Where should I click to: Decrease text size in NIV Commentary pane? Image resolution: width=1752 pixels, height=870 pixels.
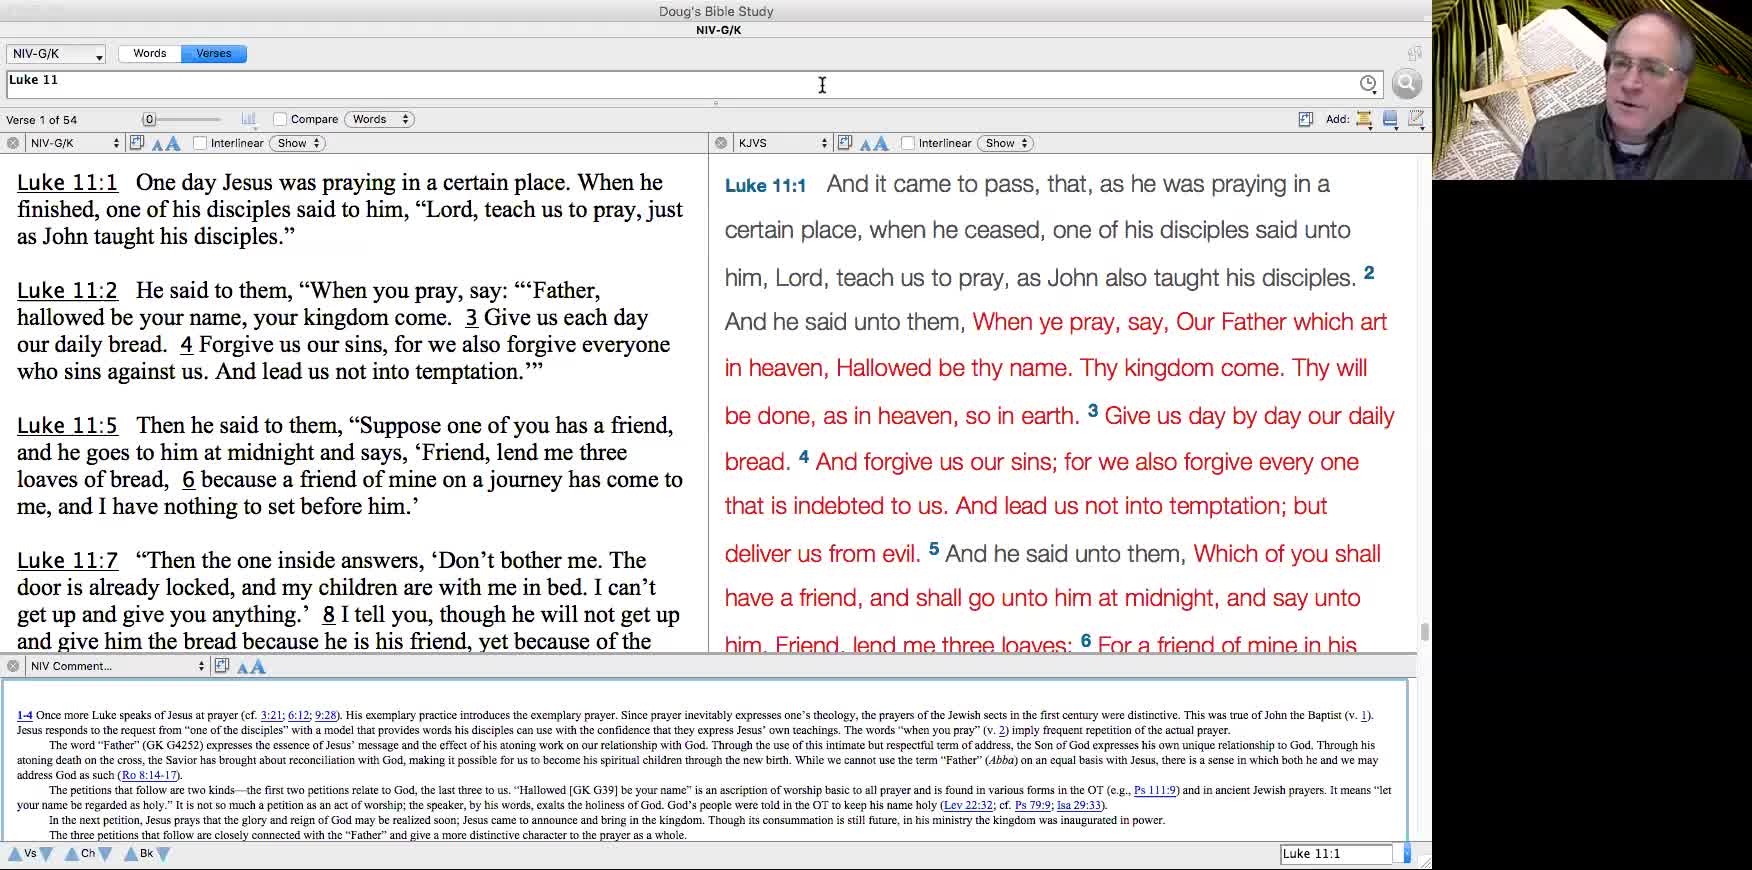pos(242,667)
